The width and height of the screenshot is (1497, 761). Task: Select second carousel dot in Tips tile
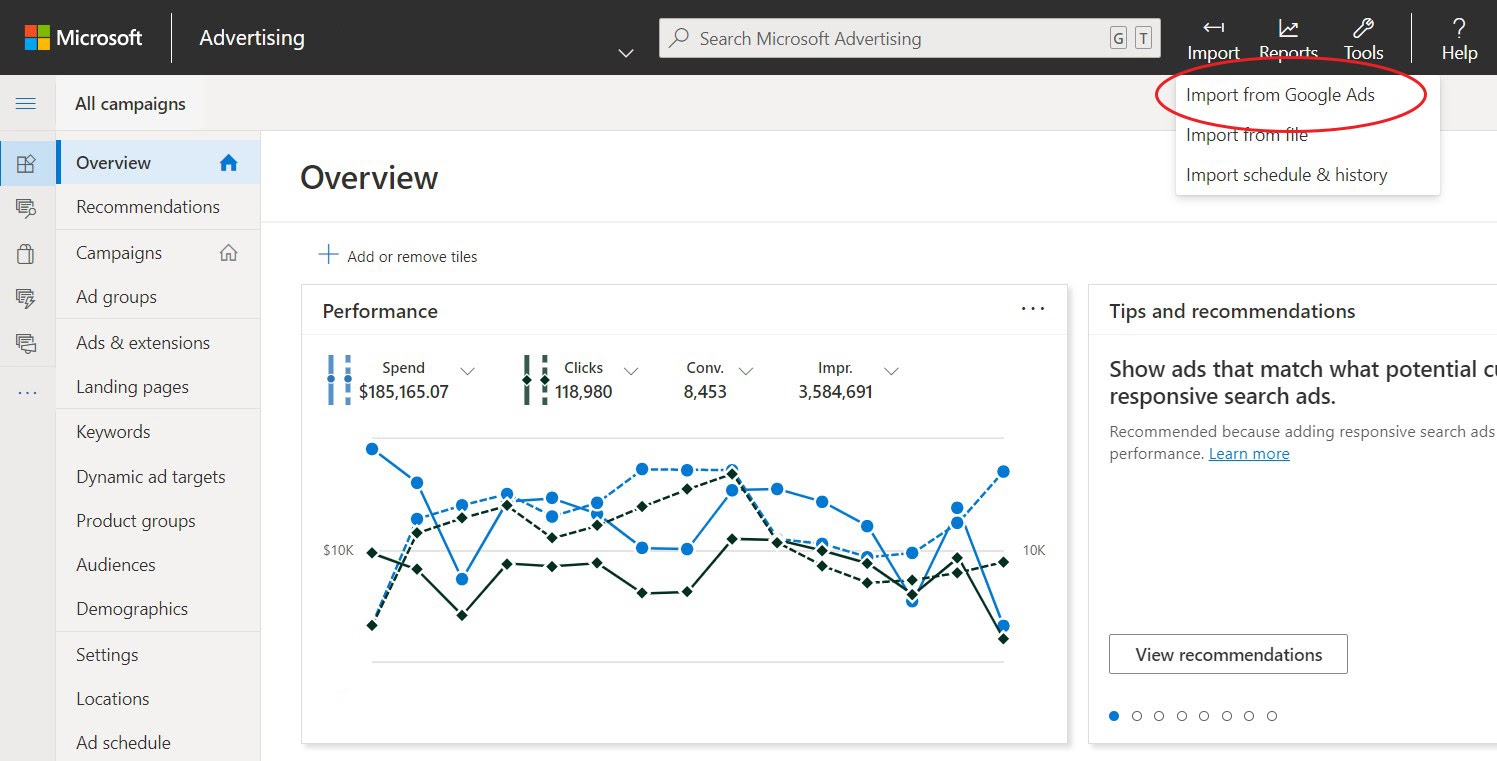[x=1137, y=716]
